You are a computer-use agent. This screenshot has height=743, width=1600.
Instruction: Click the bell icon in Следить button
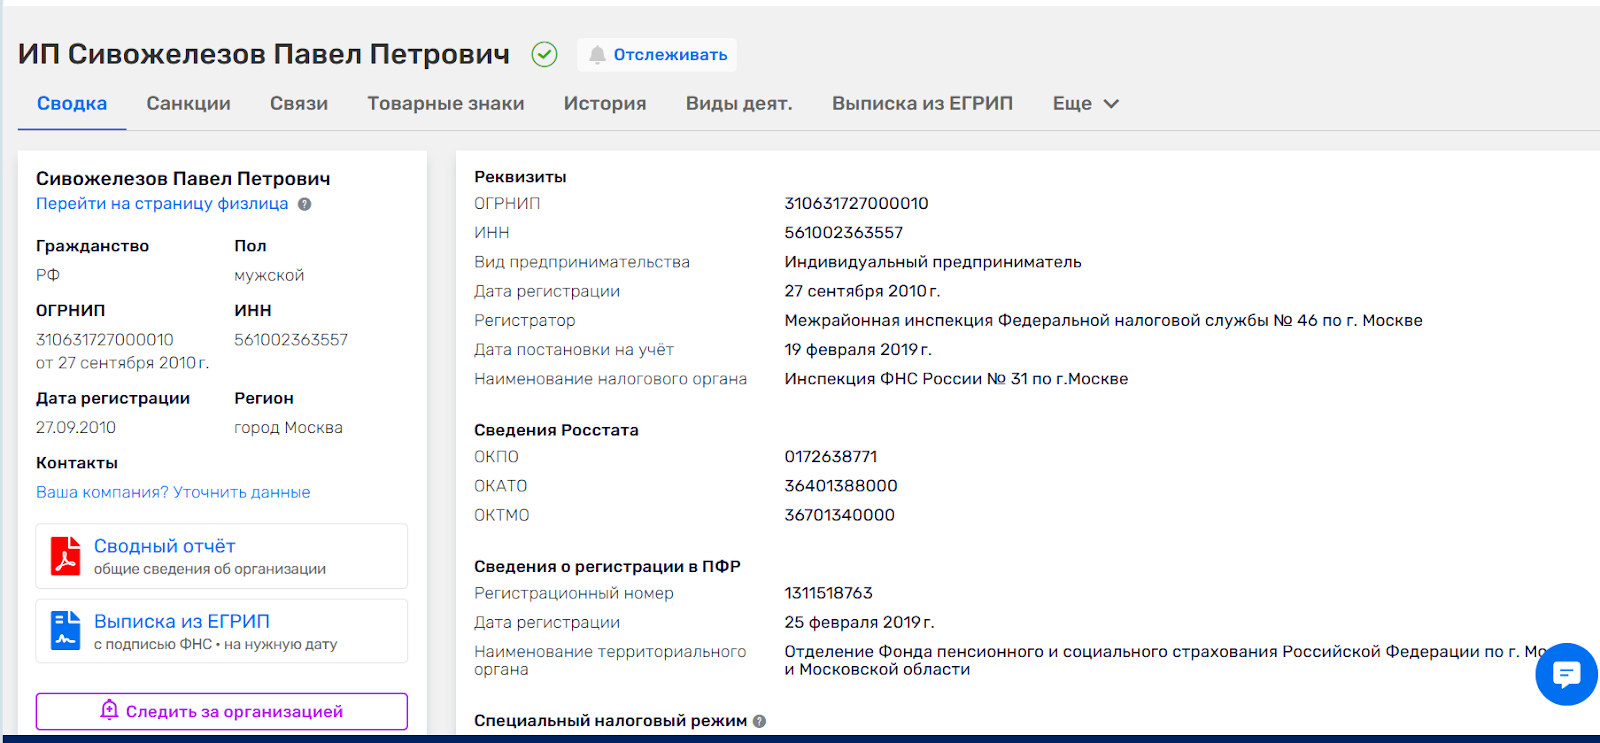110,710
